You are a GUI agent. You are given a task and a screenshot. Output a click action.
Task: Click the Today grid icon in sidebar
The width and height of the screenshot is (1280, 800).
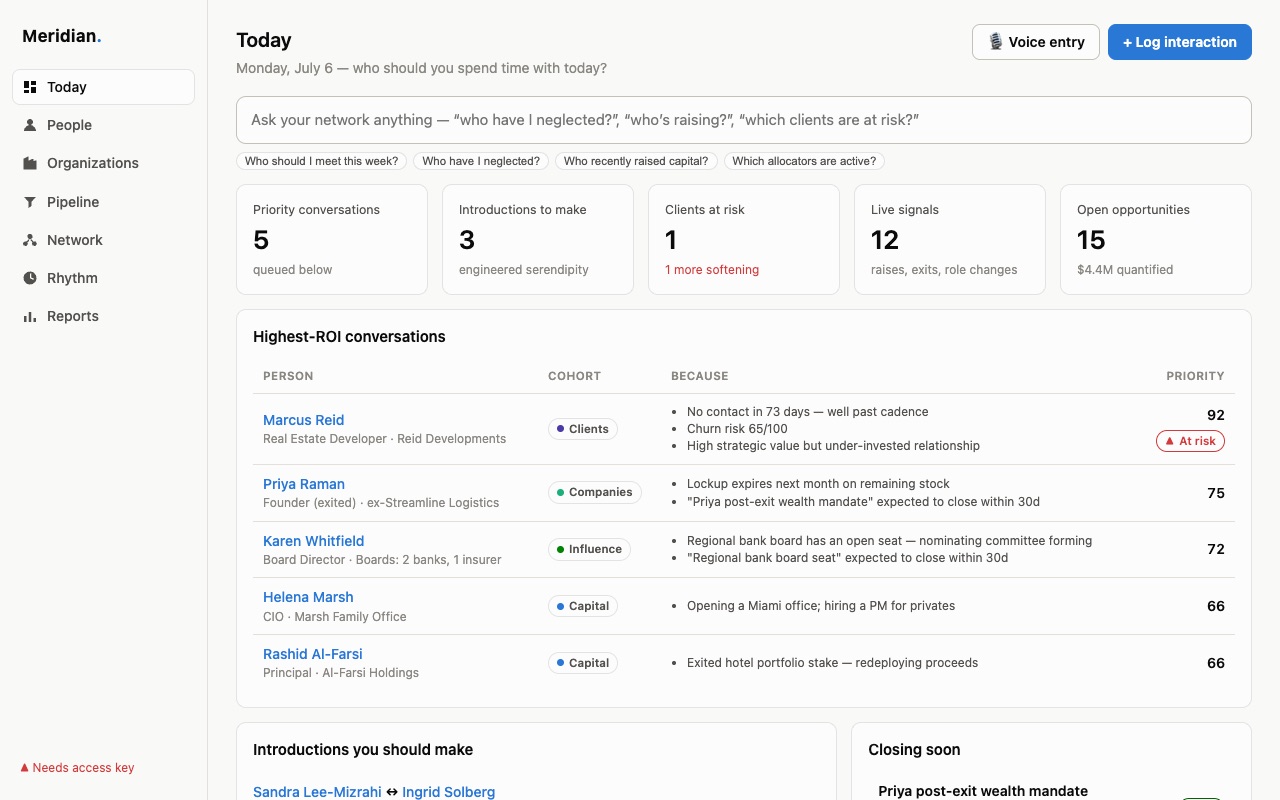30,87
